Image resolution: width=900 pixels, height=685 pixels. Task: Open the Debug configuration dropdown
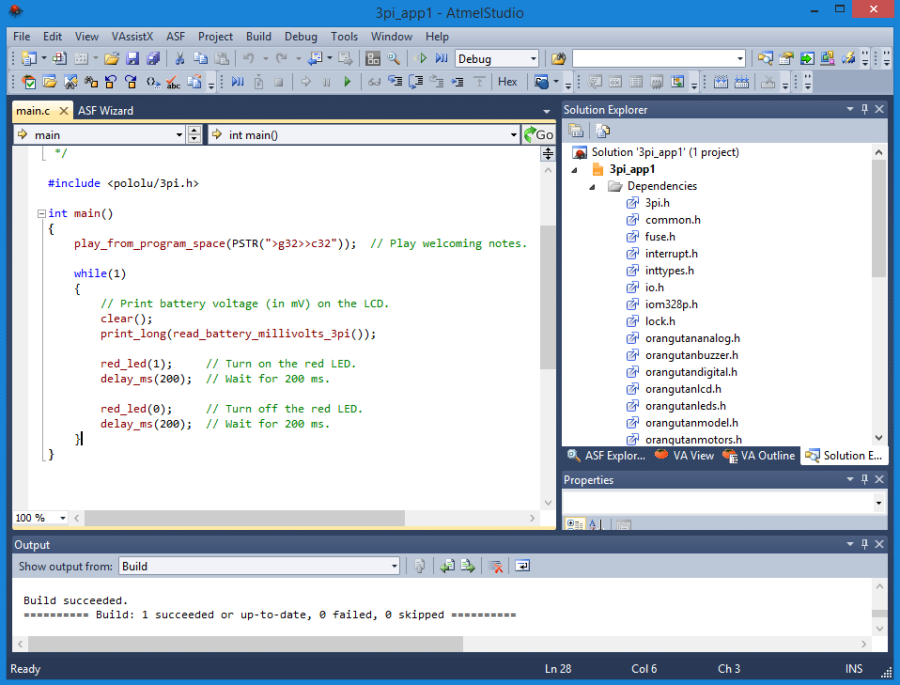533,59
